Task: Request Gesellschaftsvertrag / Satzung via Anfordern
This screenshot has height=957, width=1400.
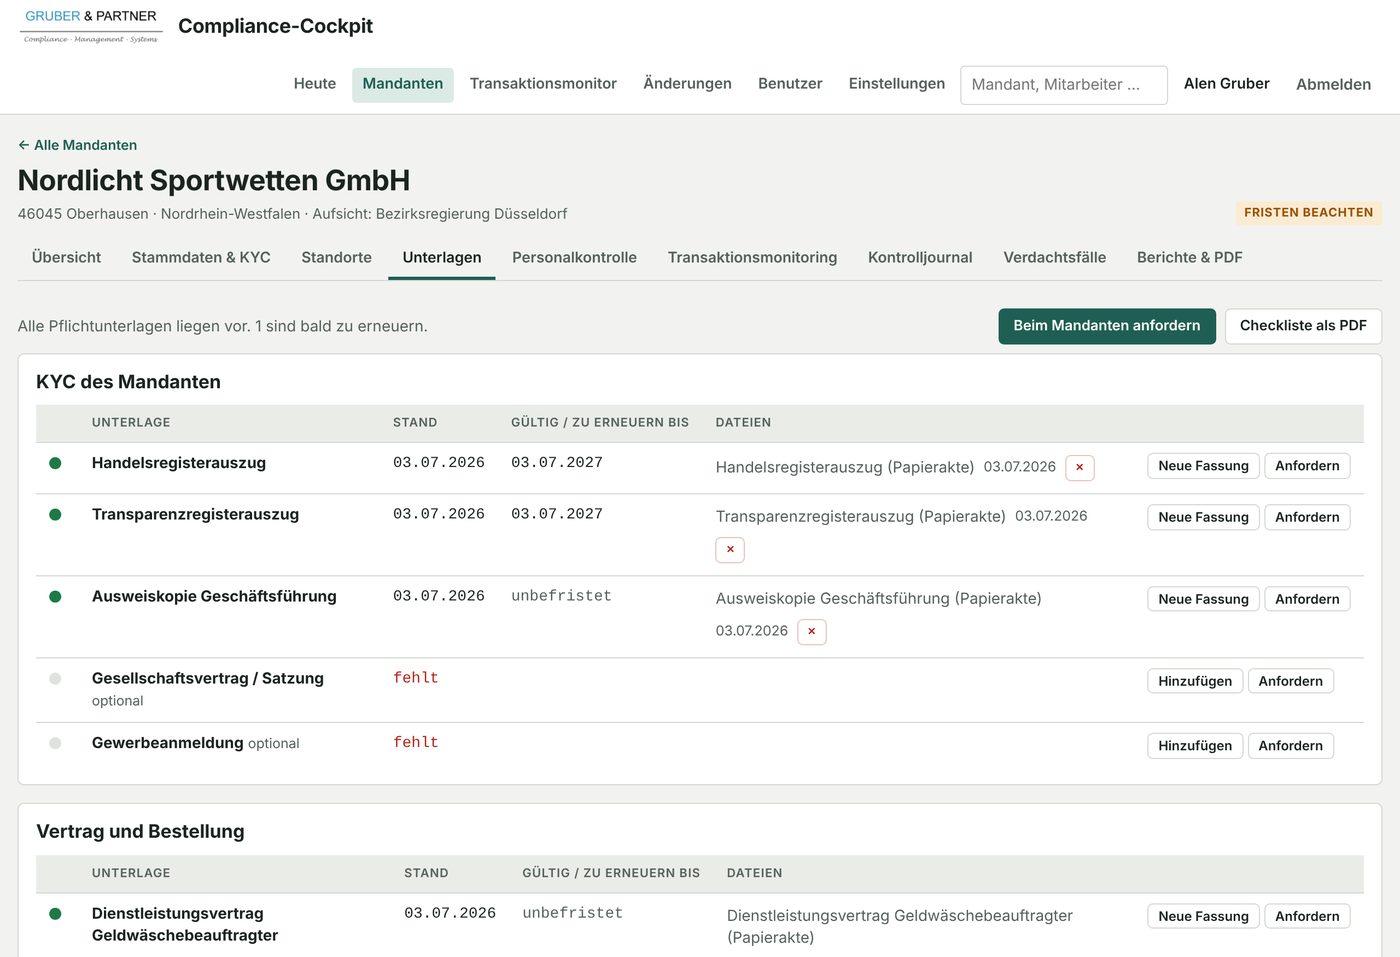Action: pyautogui.click(x=1290, y=681)
